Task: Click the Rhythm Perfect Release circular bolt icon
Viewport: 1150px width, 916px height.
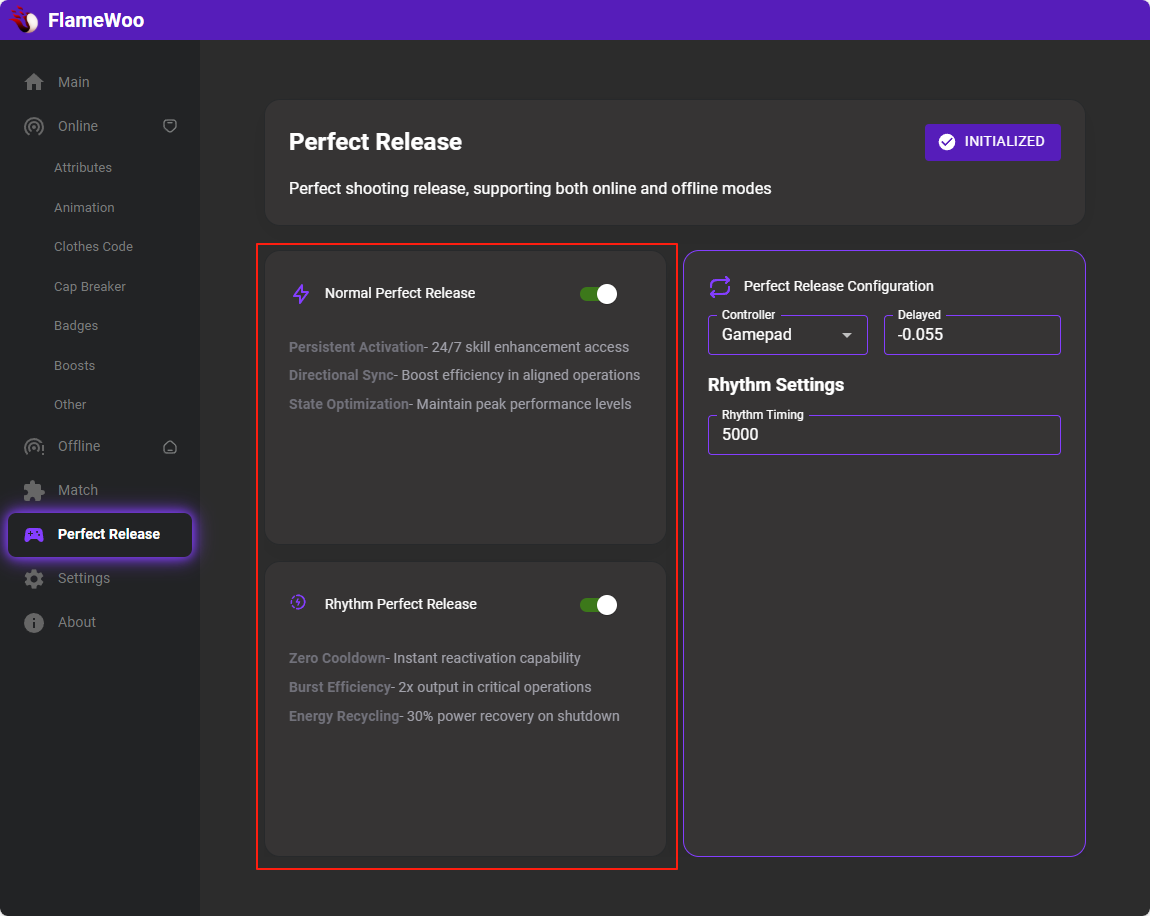Action: tap(298, 602)
